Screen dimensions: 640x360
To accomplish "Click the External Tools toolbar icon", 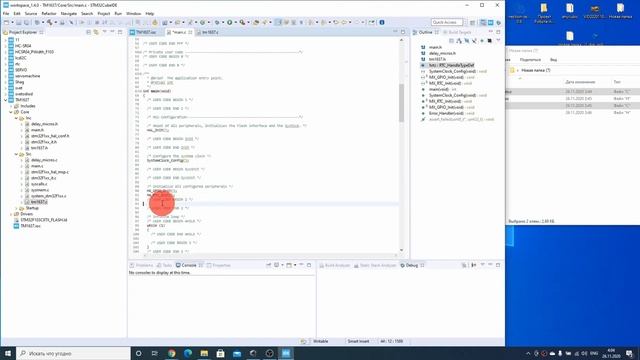I will (x=242, y=22).
